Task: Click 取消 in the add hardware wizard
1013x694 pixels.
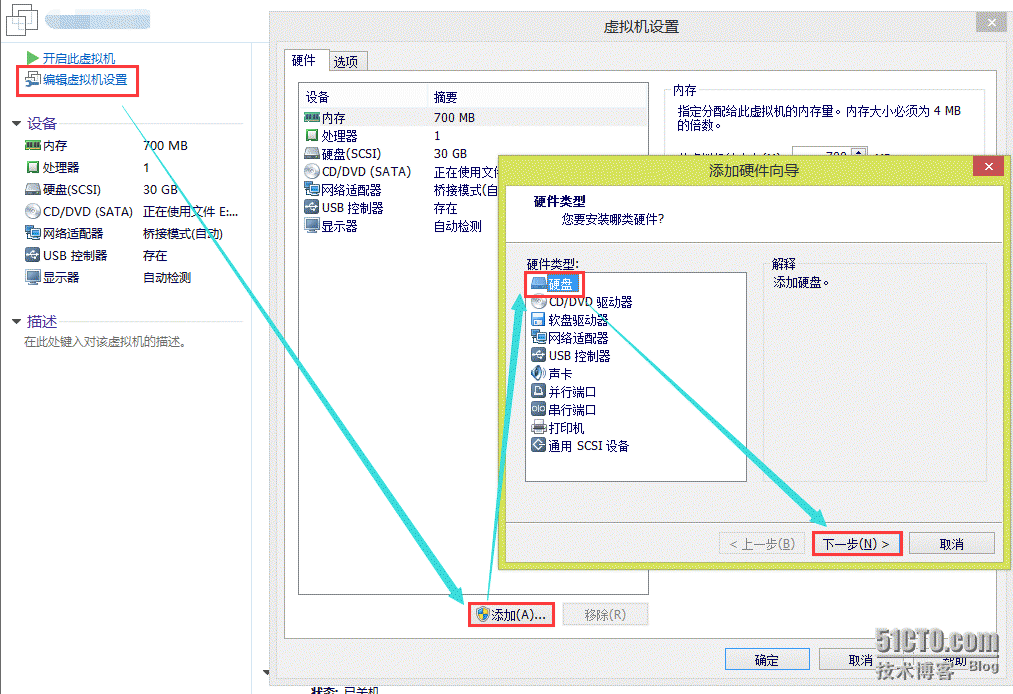Action: point(952,544)
